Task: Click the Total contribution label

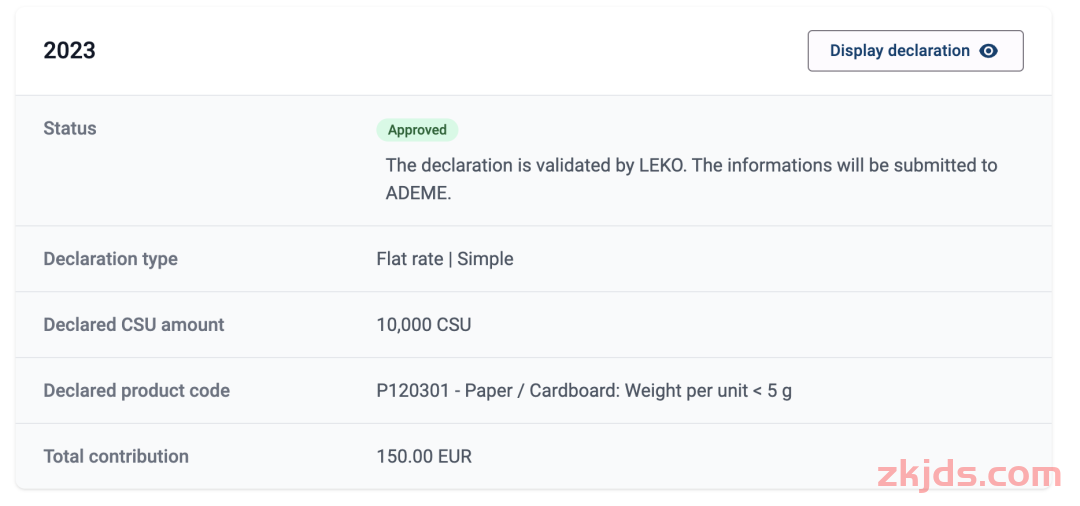Action: point(116,457)
